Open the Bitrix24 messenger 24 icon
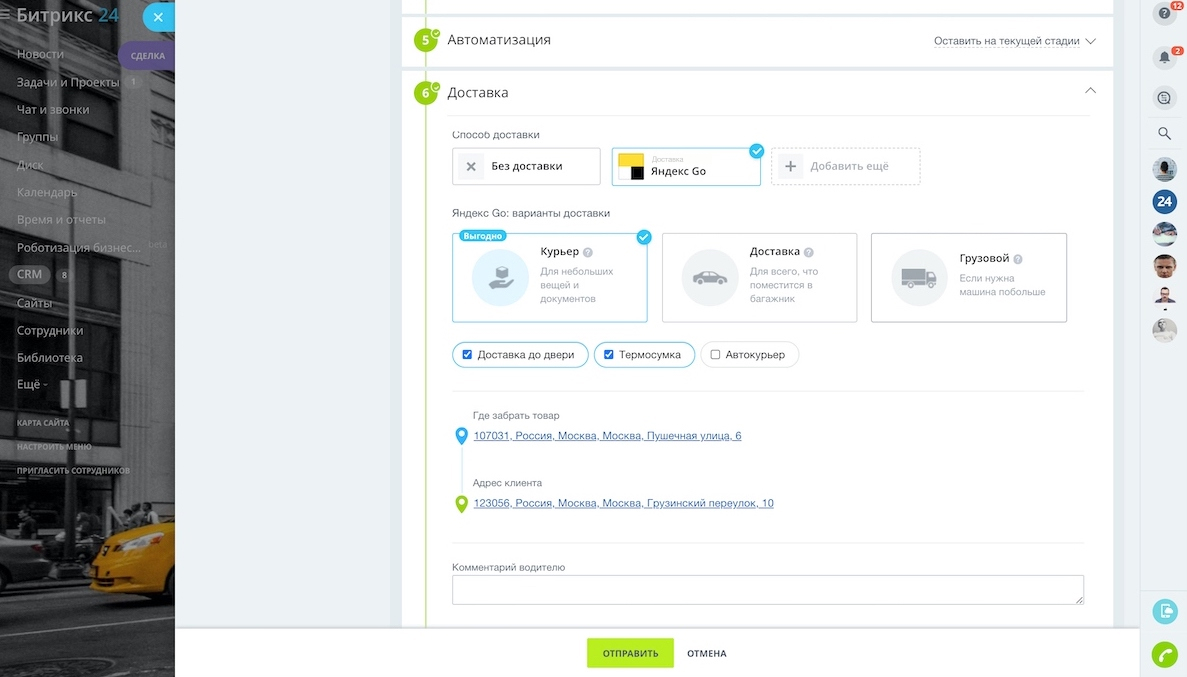The image size is (1187, 677). pos(1163,201)
